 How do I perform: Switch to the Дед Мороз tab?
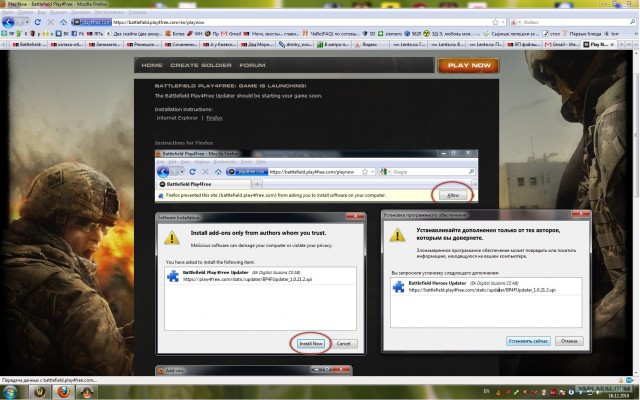257,44
